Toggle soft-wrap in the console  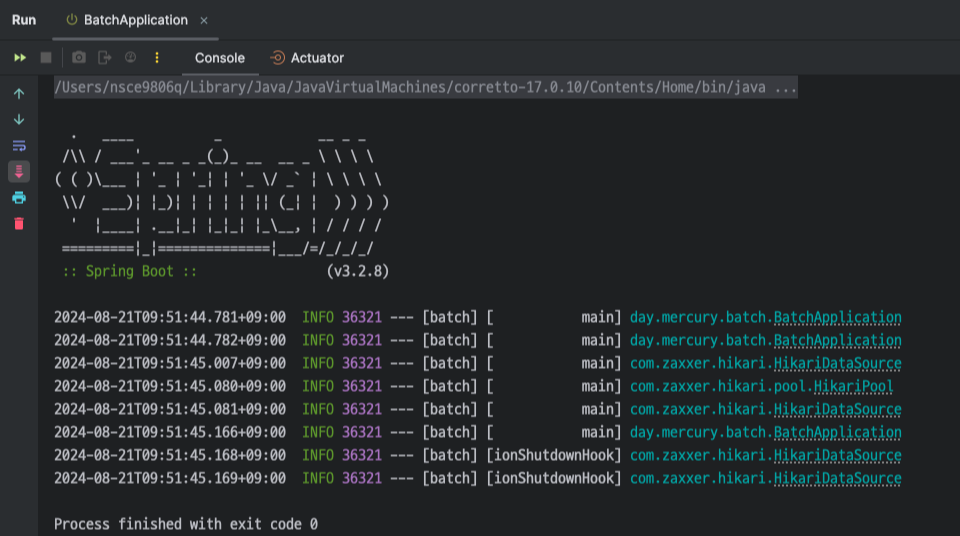(x=19, y=146)
